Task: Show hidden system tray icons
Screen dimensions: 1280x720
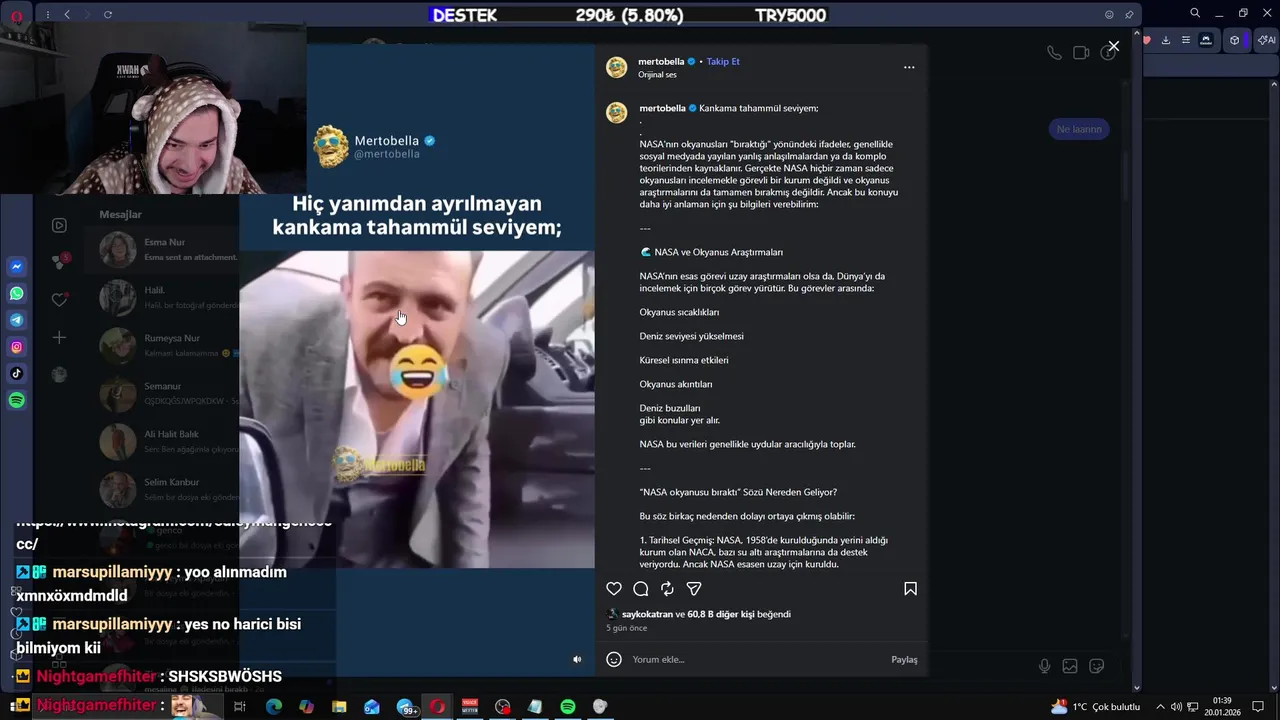Action: click(x=1160, y=706)
